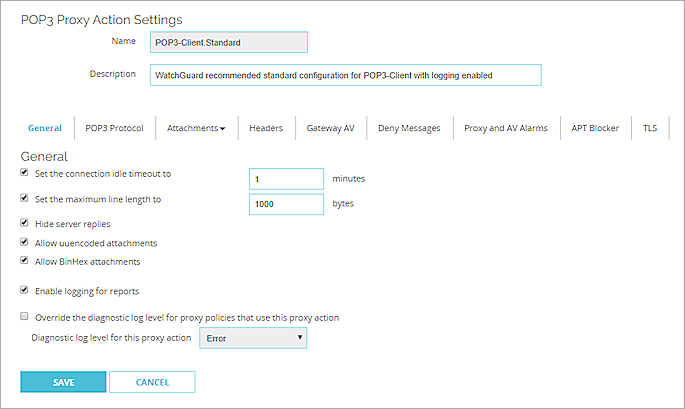
Task: Enable override of diagnostic log level
Action: pos(24,317)
